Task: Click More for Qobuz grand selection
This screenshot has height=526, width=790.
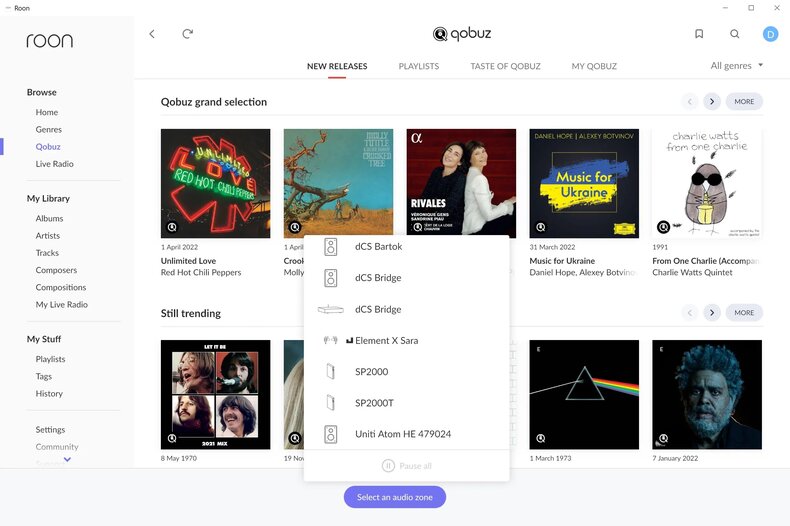Action: pyautogui.click(x=744, y=101)
